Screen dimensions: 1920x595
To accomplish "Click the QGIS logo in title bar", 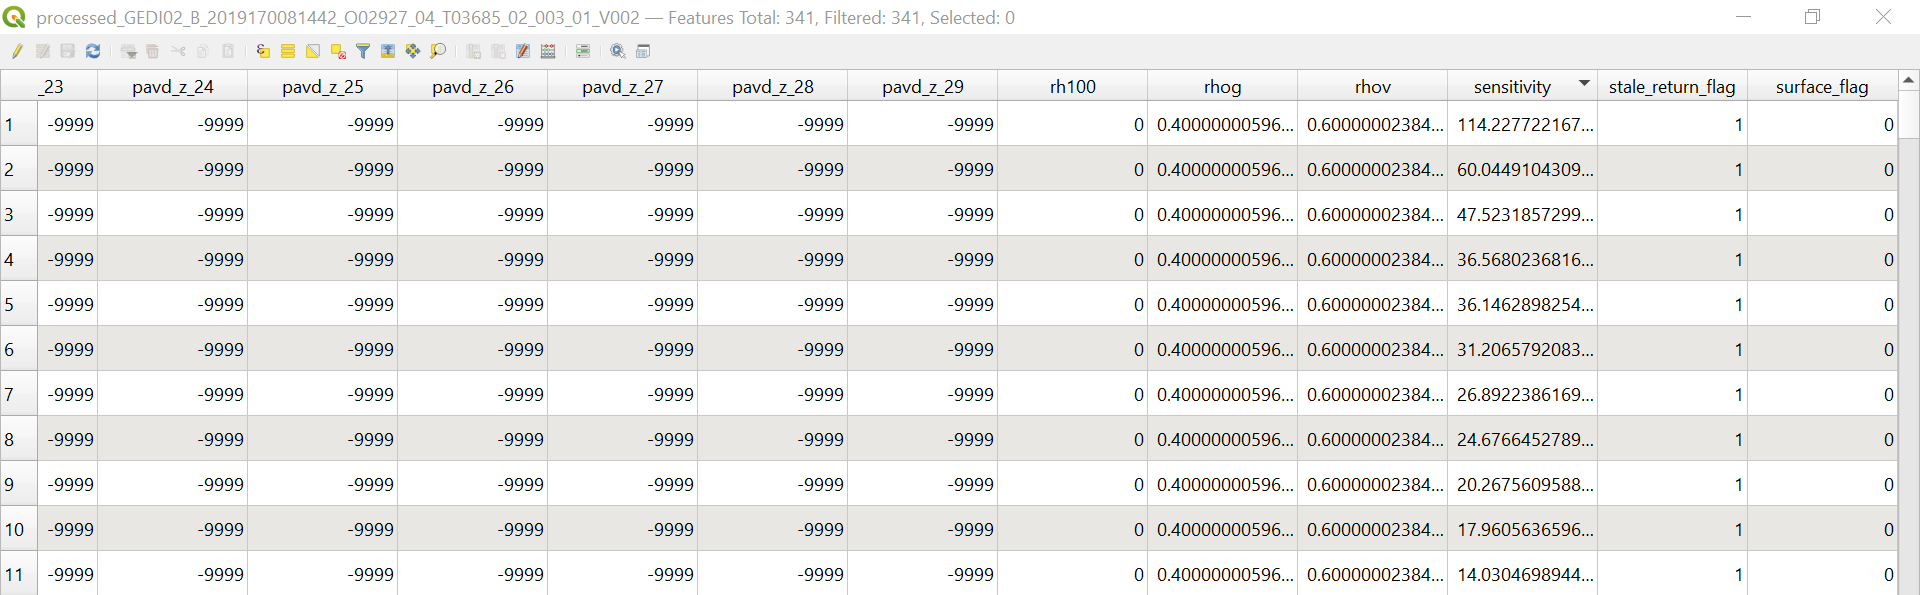I will (x=15, y=17).
